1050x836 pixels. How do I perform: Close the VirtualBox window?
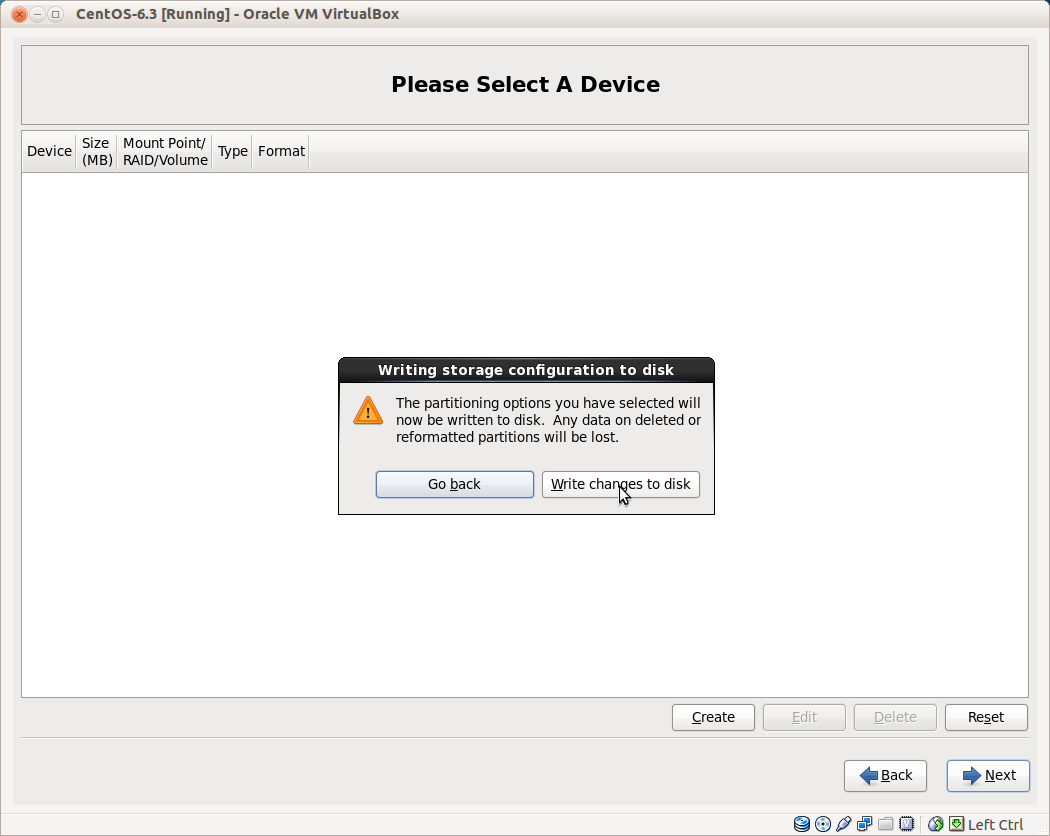click(x=19, y=14)
